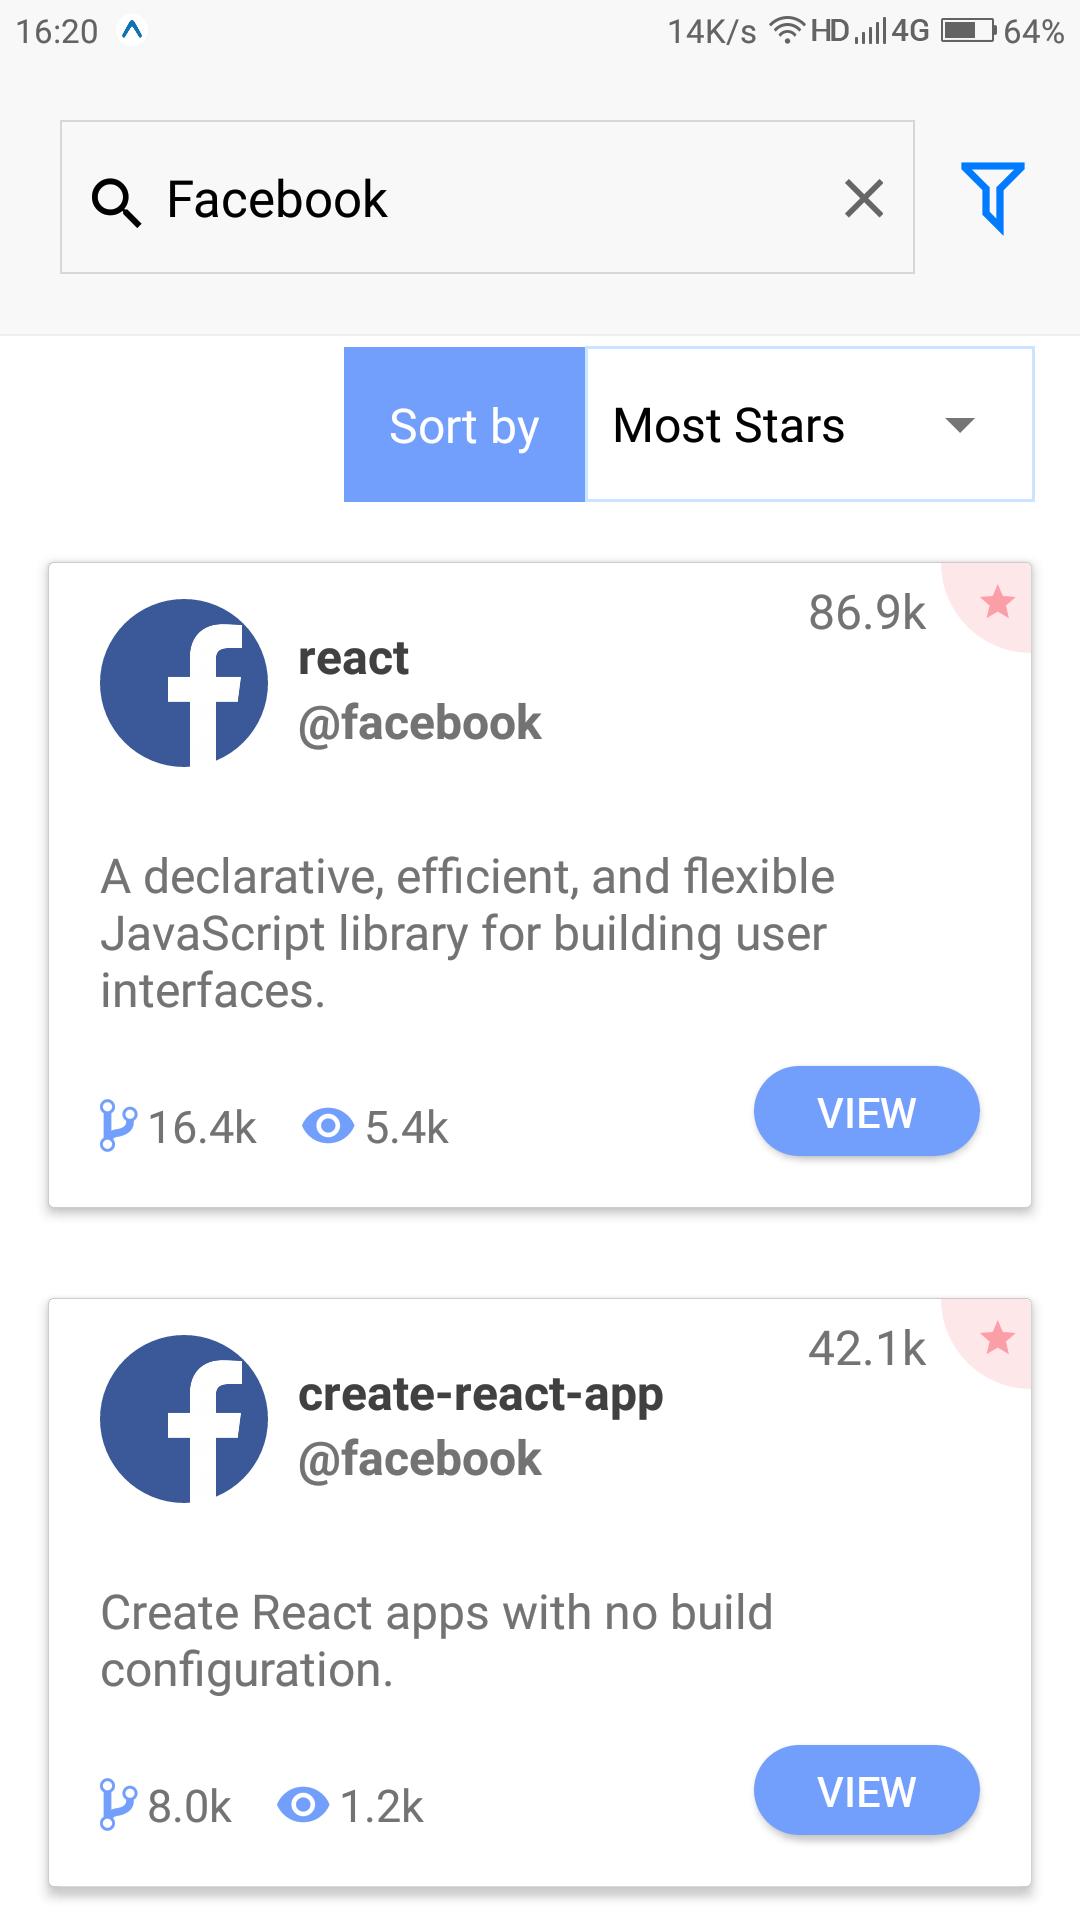View the react repository
1080x1920 pixels.
[x=866, y=1112]
